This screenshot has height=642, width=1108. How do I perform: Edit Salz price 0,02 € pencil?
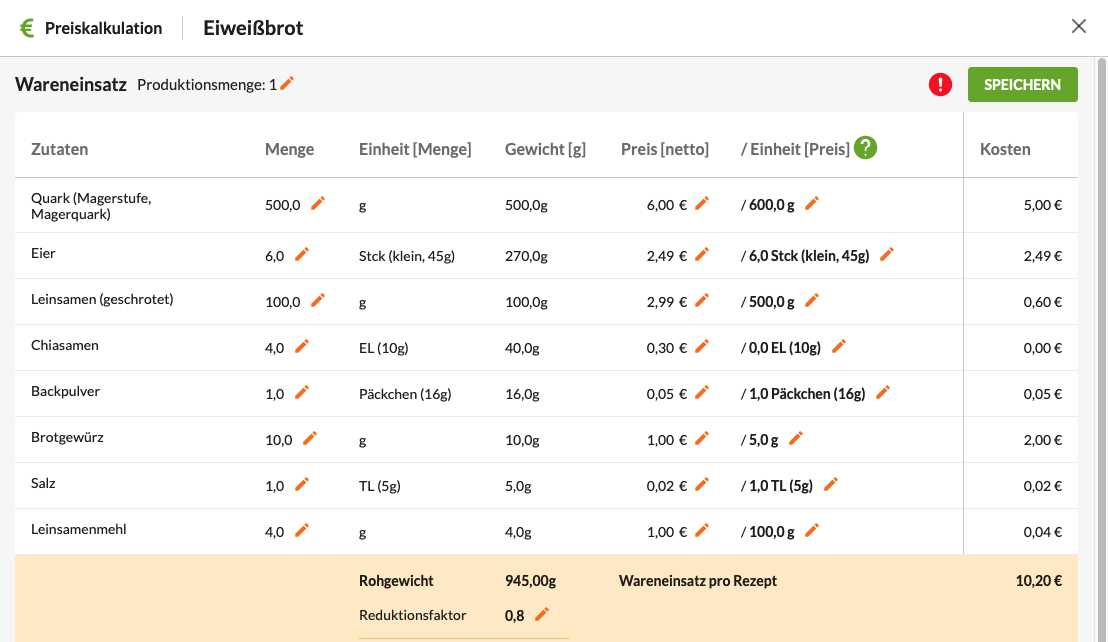point(702,485)
